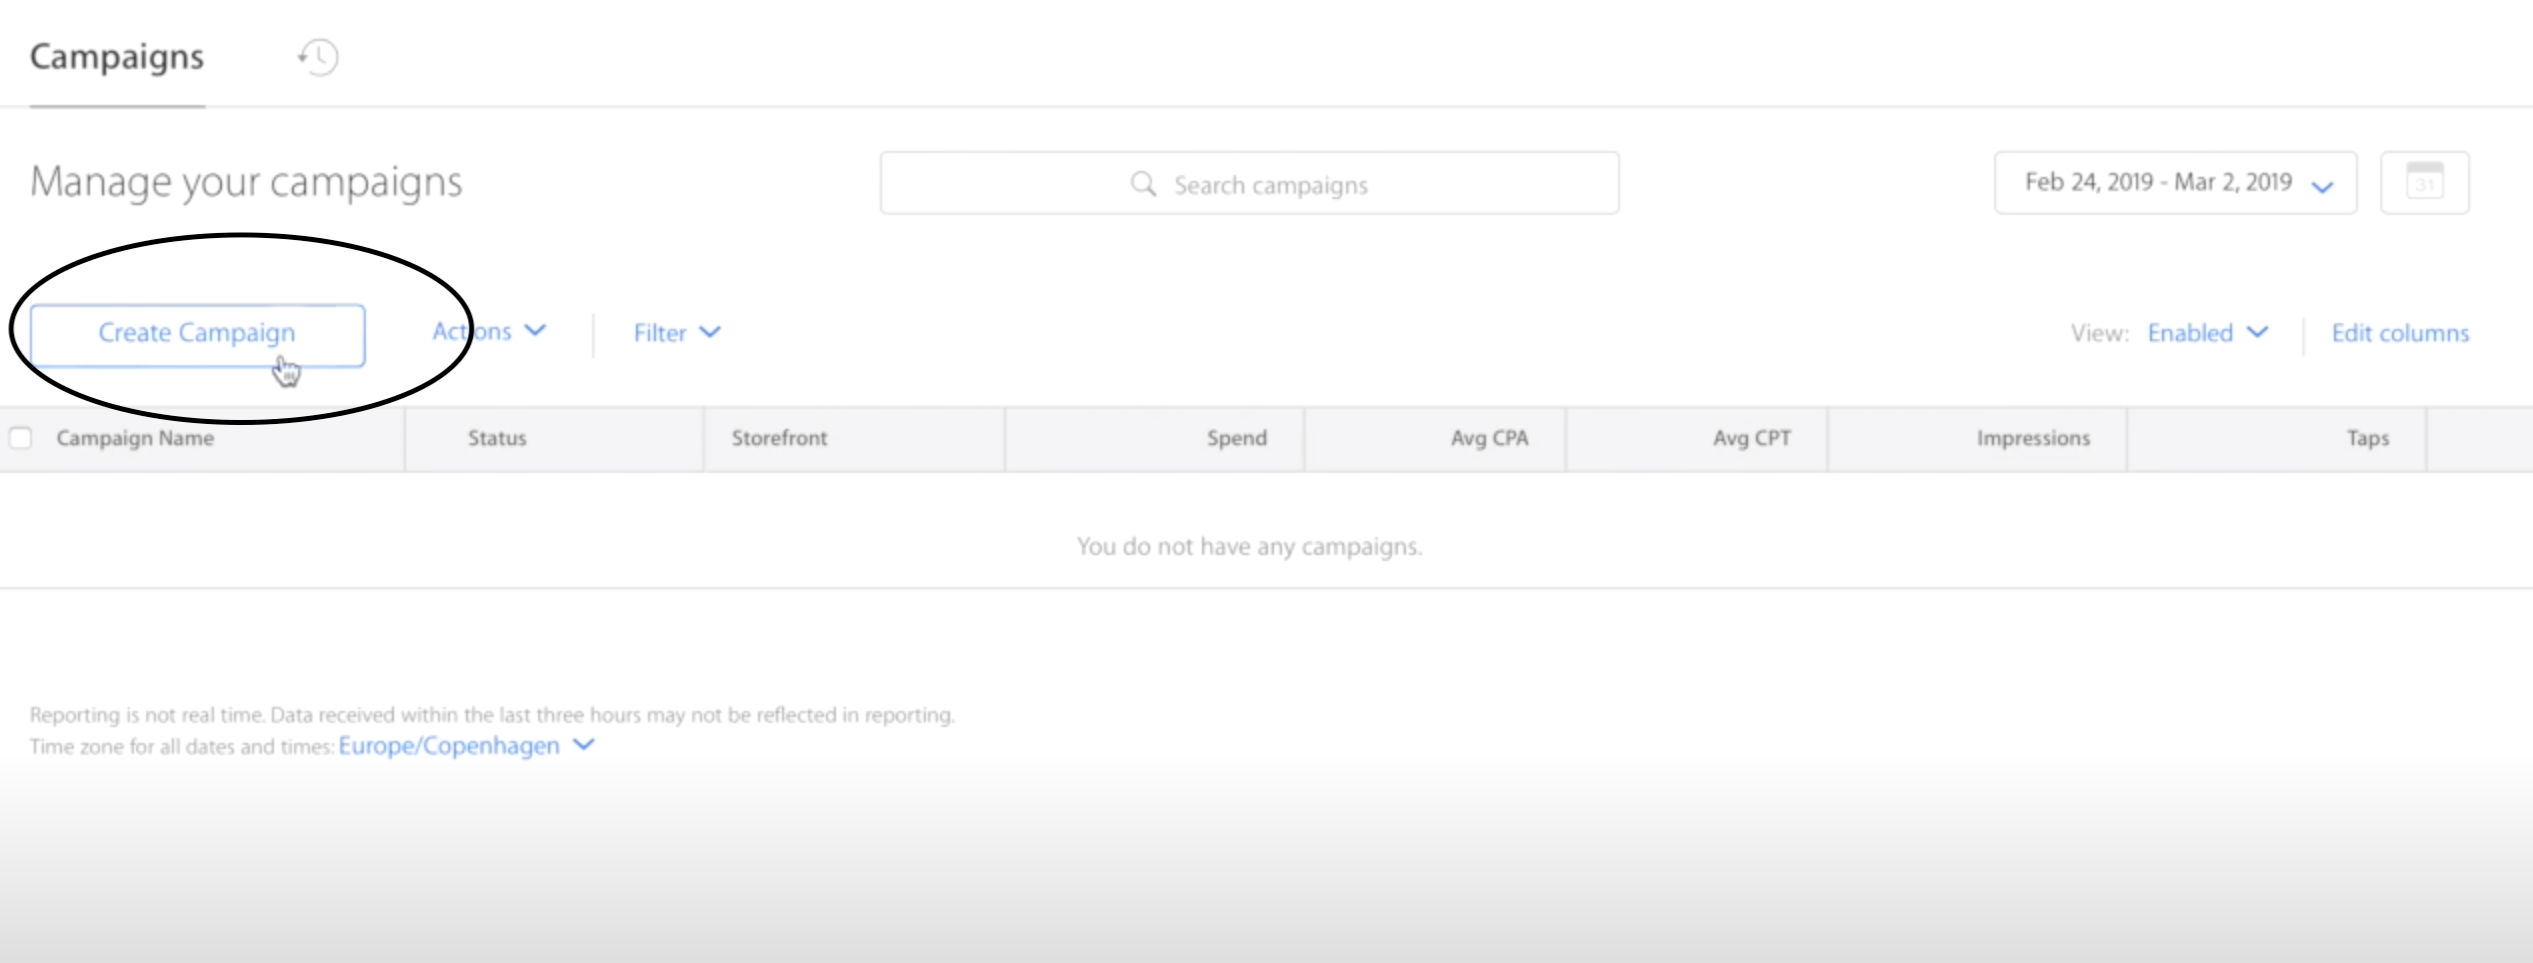Change the View from Enabled
This screenshot has width=2533, height=963.
[2206, 333]
